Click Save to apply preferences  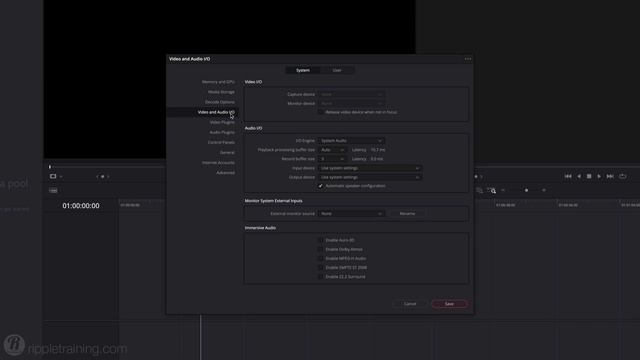click(x=449, y=304)
